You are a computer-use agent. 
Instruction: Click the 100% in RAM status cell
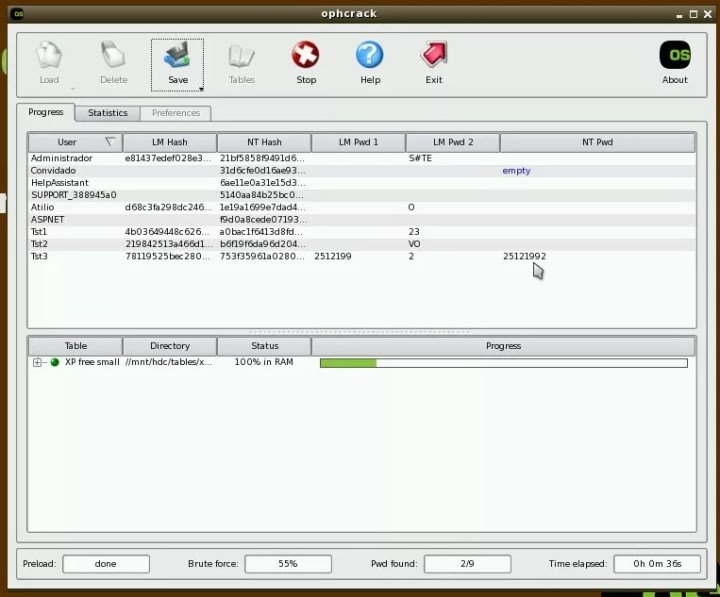pos(264,362)
